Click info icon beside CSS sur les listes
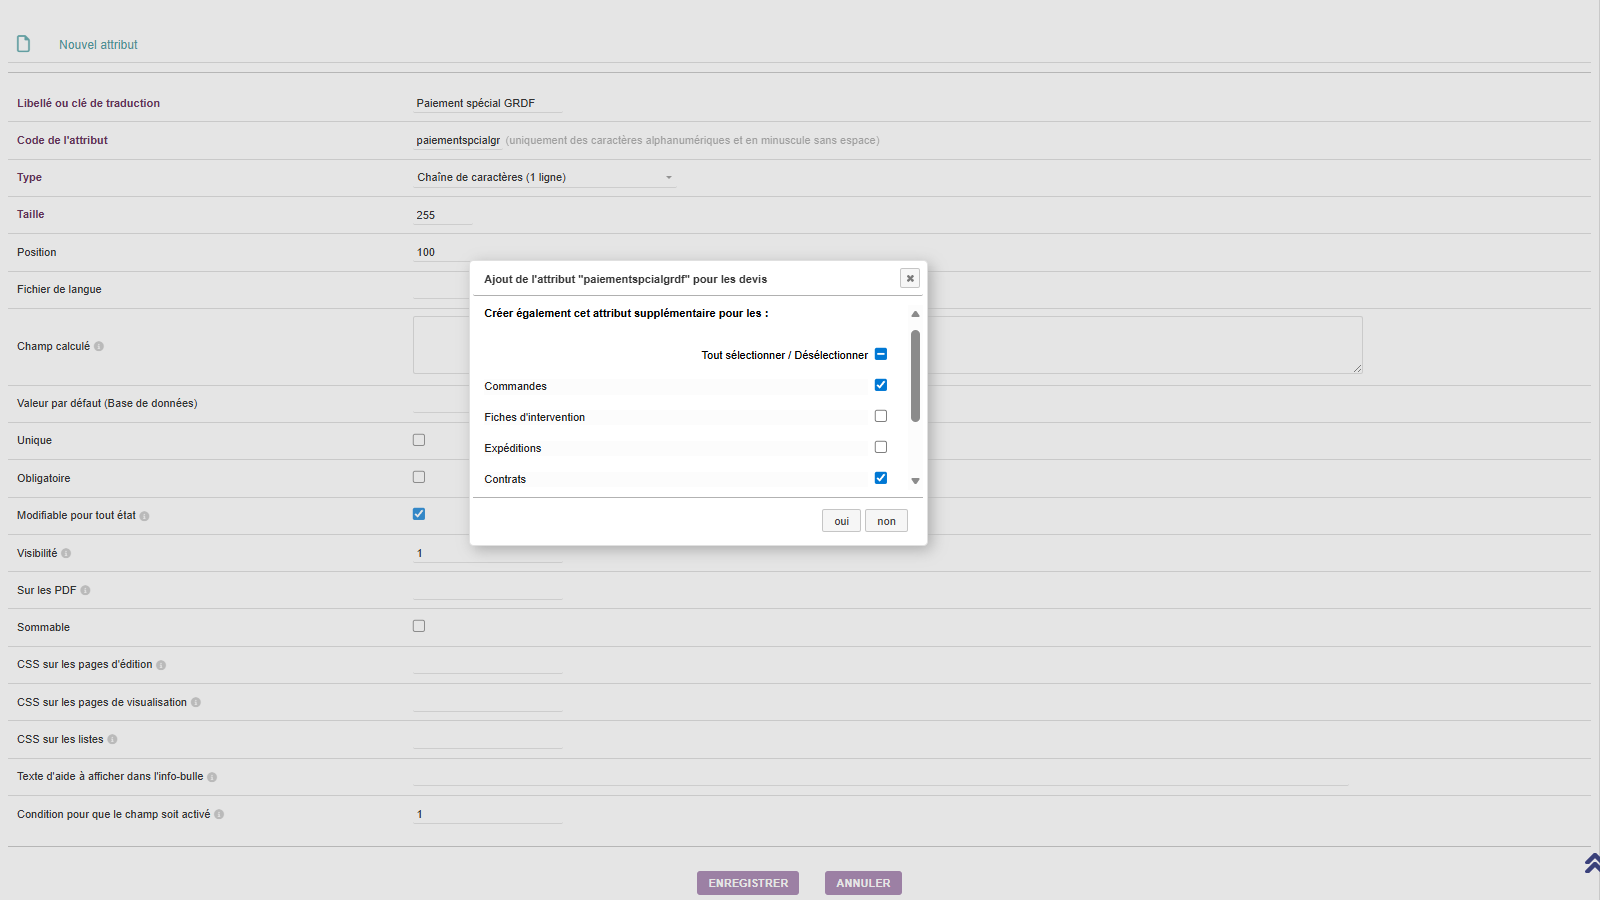This screenshot has width=1600, height=900. [112, 740]
